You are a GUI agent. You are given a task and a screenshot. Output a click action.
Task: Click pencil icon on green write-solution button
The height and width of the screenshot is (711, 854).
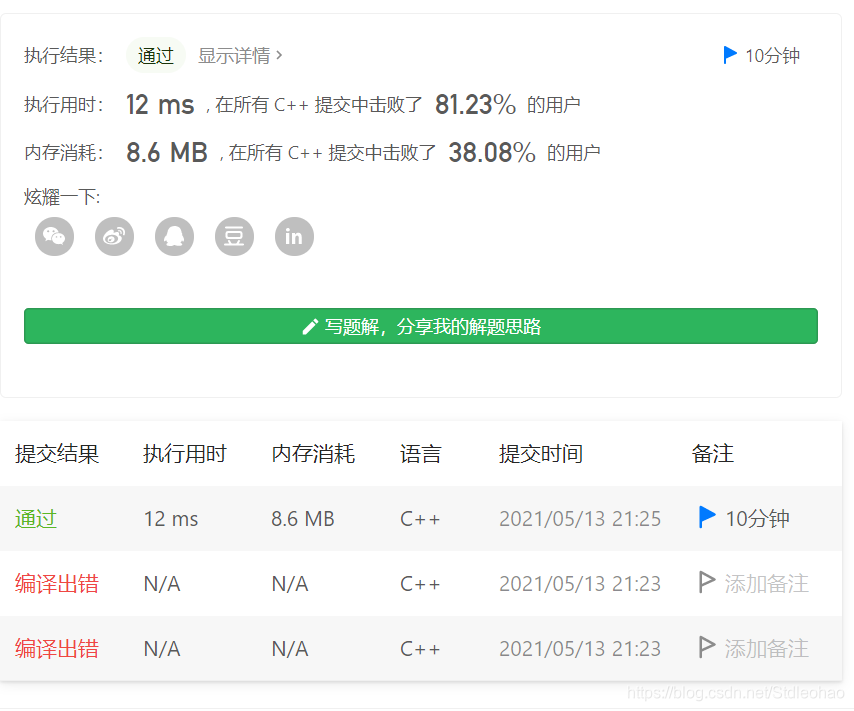(310, 326)
